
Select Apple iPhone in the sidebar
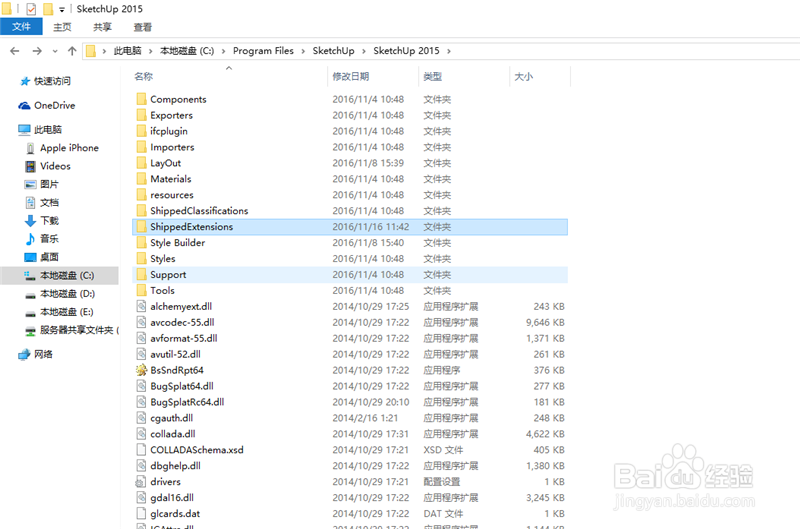tap(62, 148)
